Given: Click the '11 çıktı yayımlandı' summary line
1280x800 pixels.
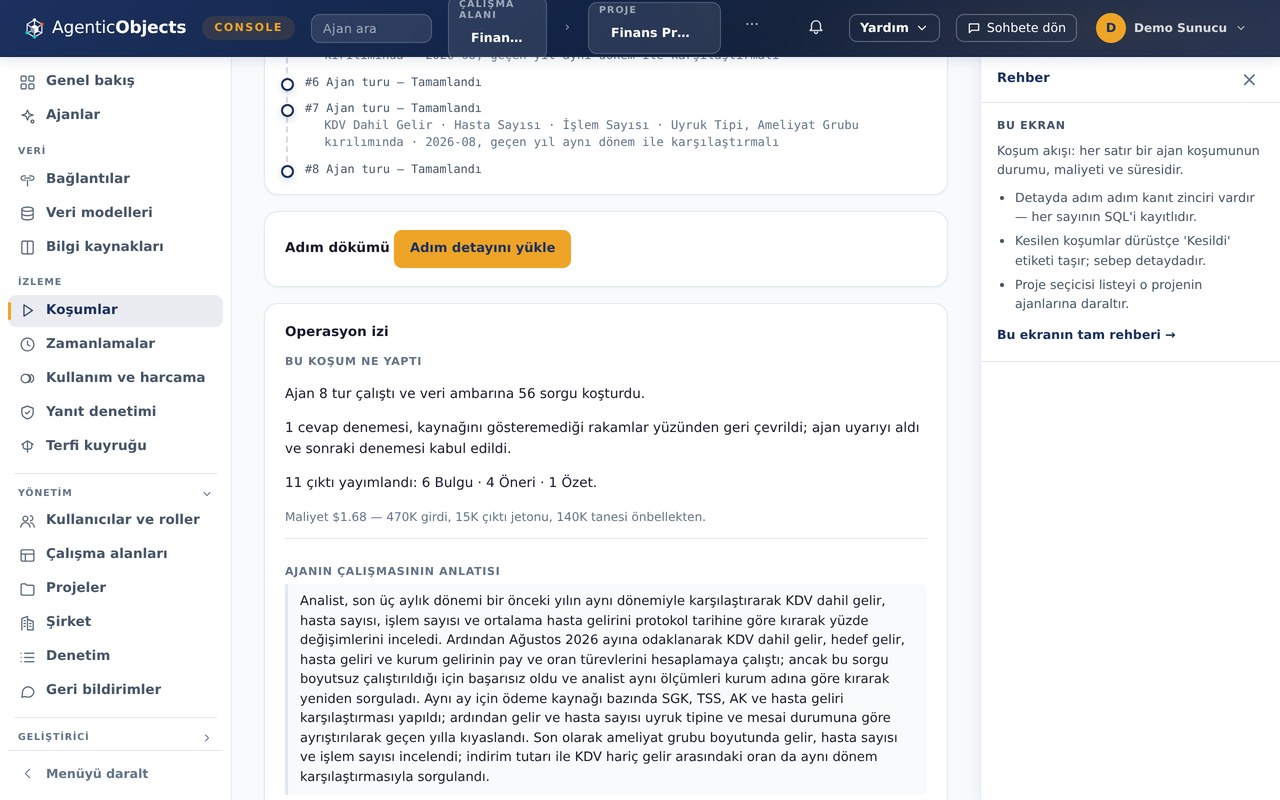Looking at the screenshot, I should [441, 483].
